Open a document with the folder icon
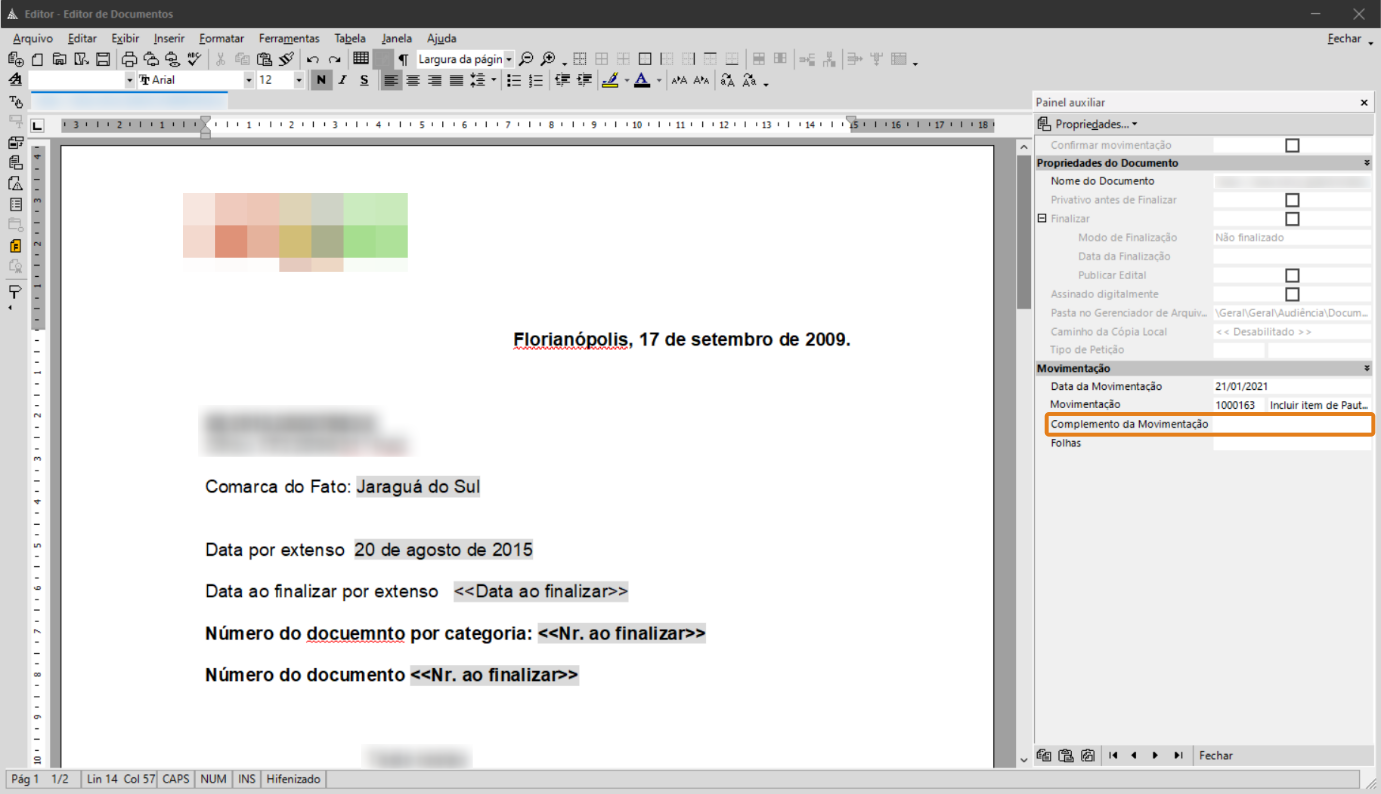Image resolution: width=1381 pixels, height=794 pixels. coord(59,59)
